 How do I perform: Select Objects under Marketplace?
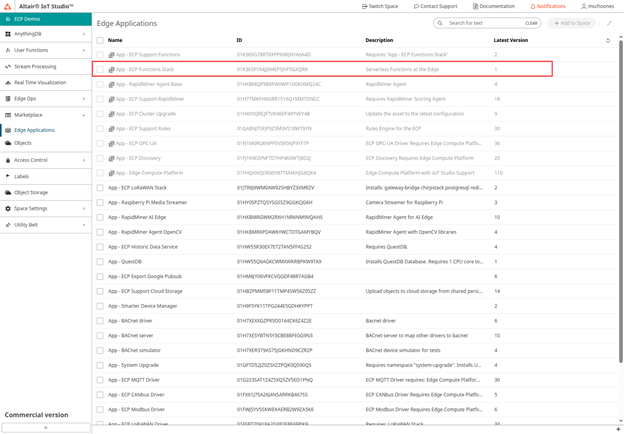point(23,143)
